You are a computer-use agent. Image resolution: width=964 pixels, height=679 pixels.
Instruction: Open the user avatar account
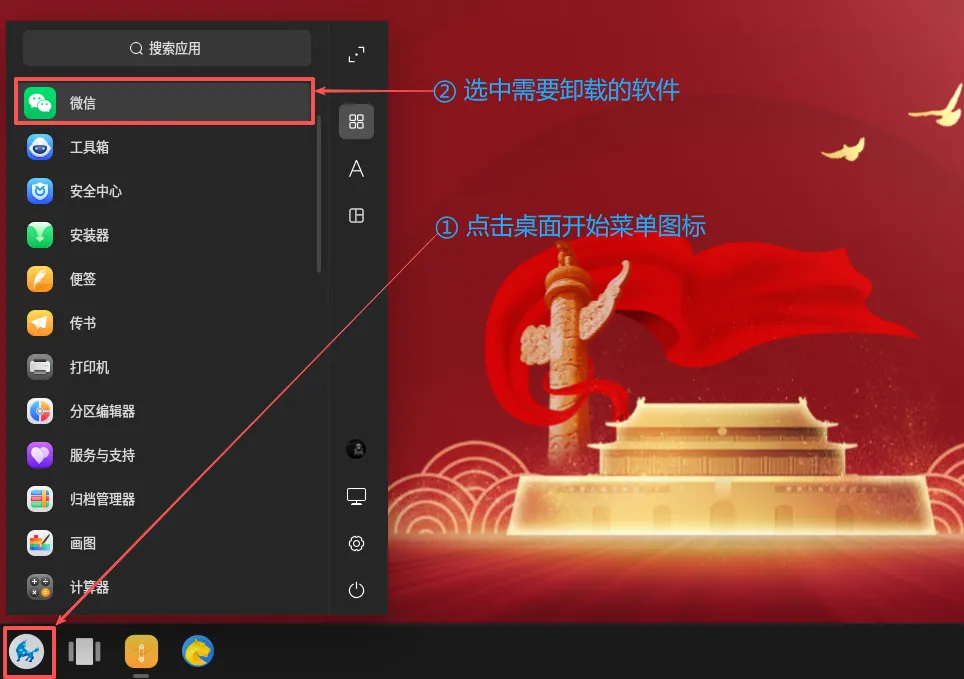(357, 449)
